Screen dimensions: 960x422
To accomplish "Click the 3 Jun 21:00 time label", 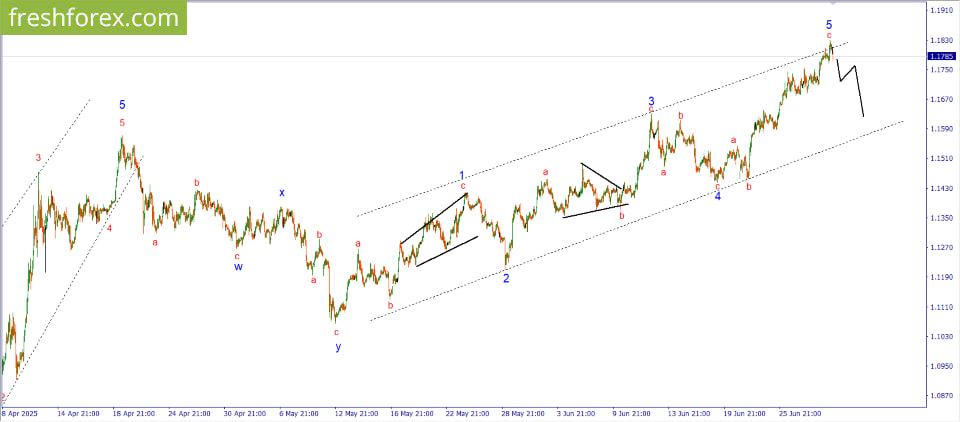I will [x=577, y=413].
